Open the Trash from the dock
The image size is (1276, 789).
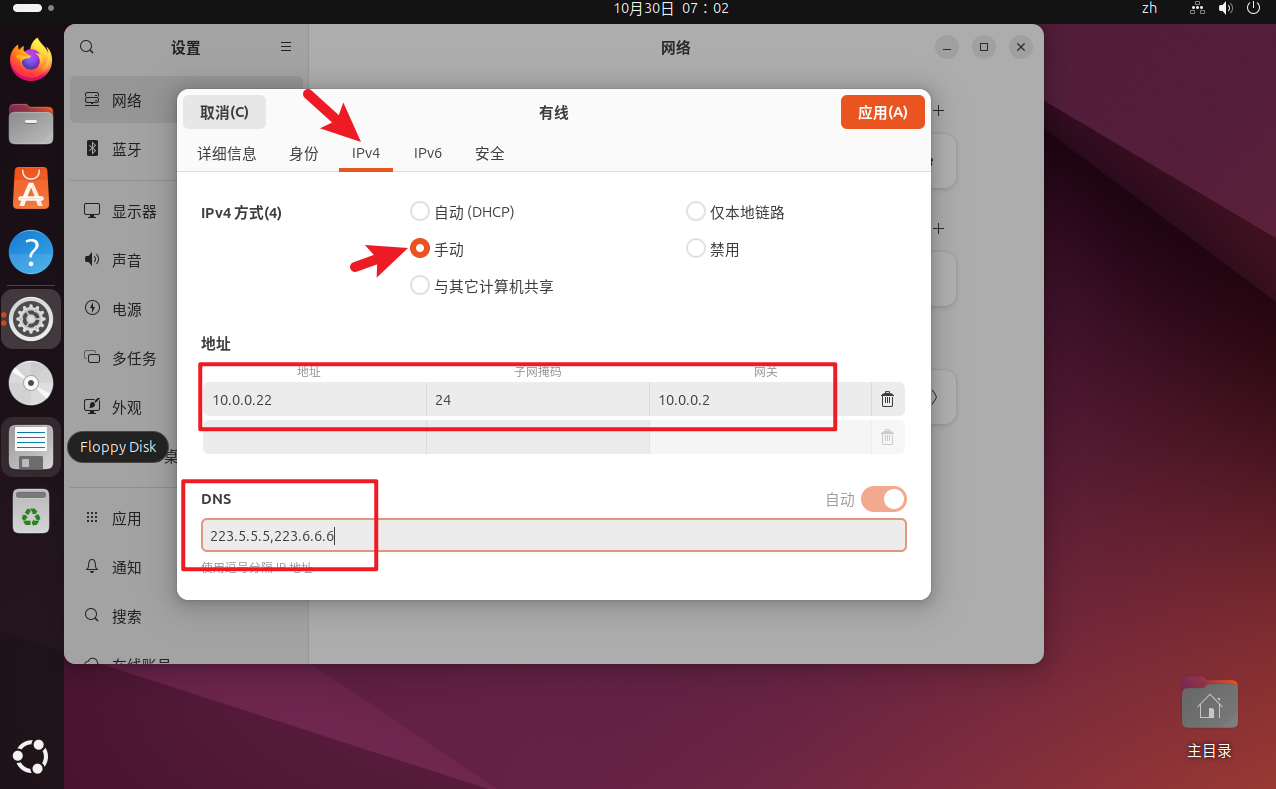click(31, 511)
